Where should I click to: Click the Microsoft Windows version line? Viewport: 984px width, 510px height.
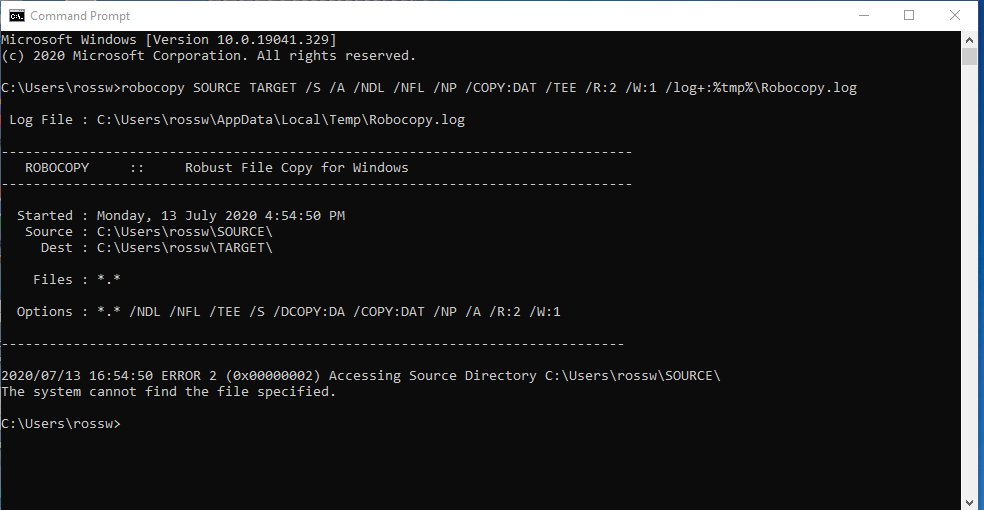tap(168, 39)
